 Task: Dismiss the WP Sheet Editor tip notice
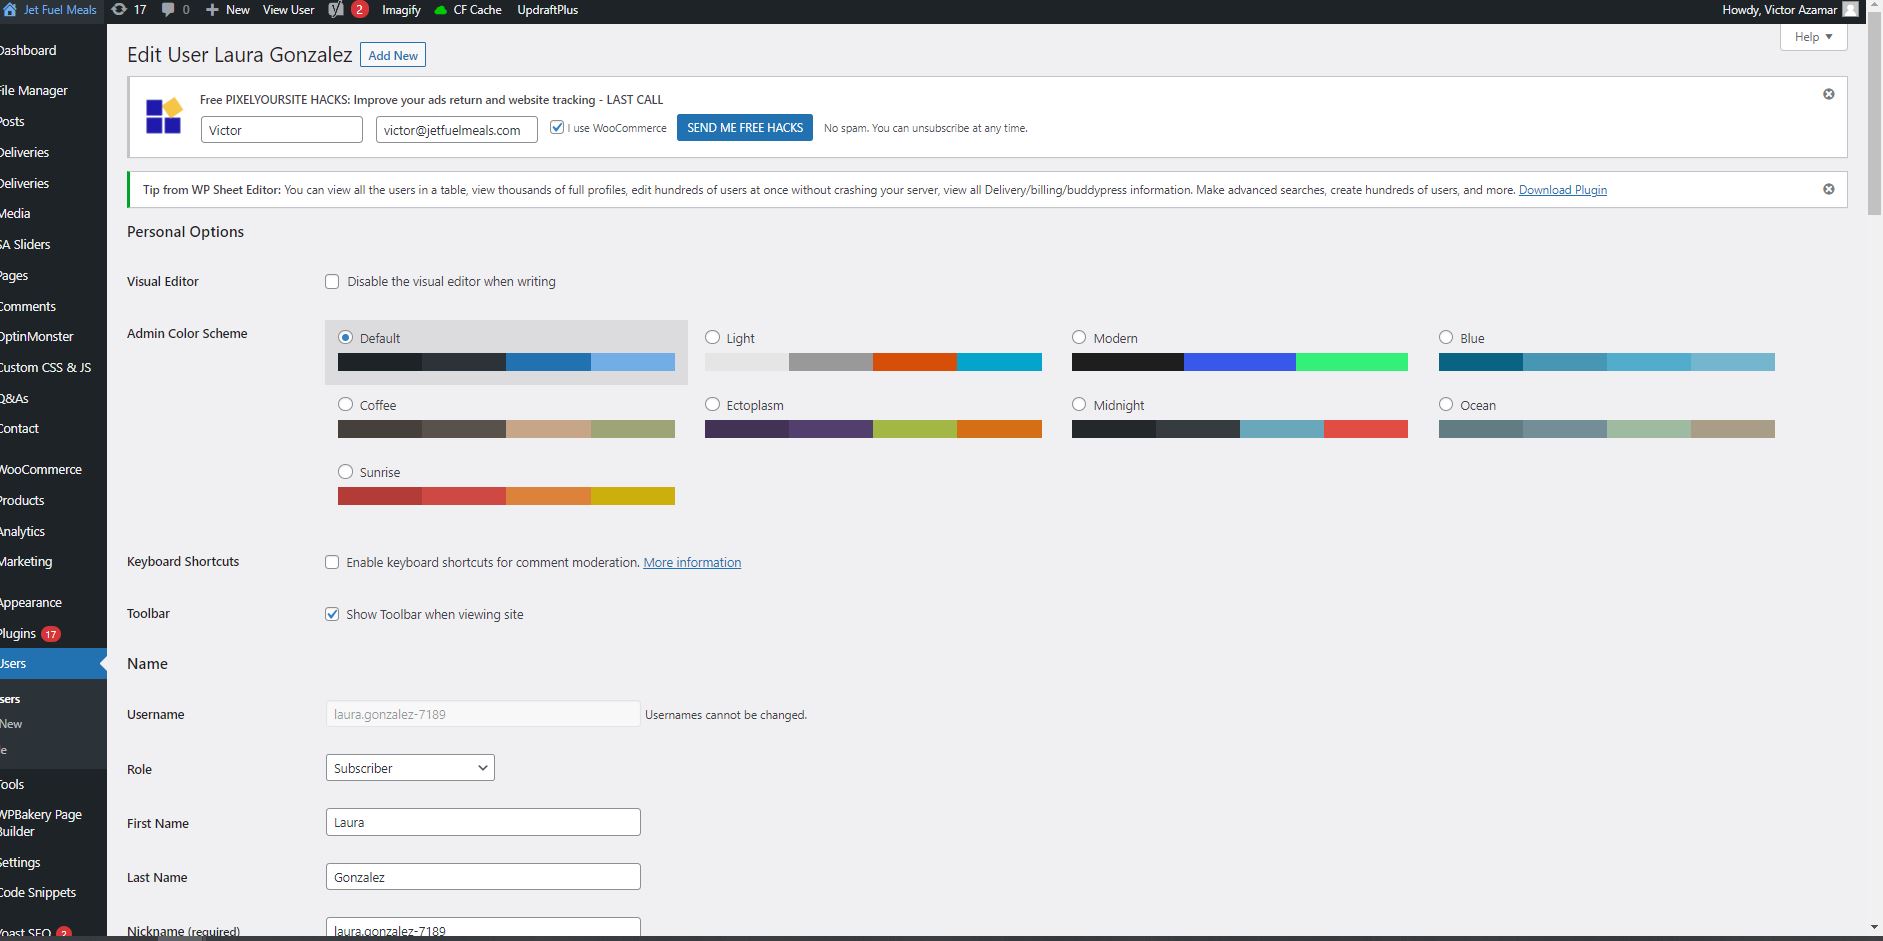tap(1828, 189)
